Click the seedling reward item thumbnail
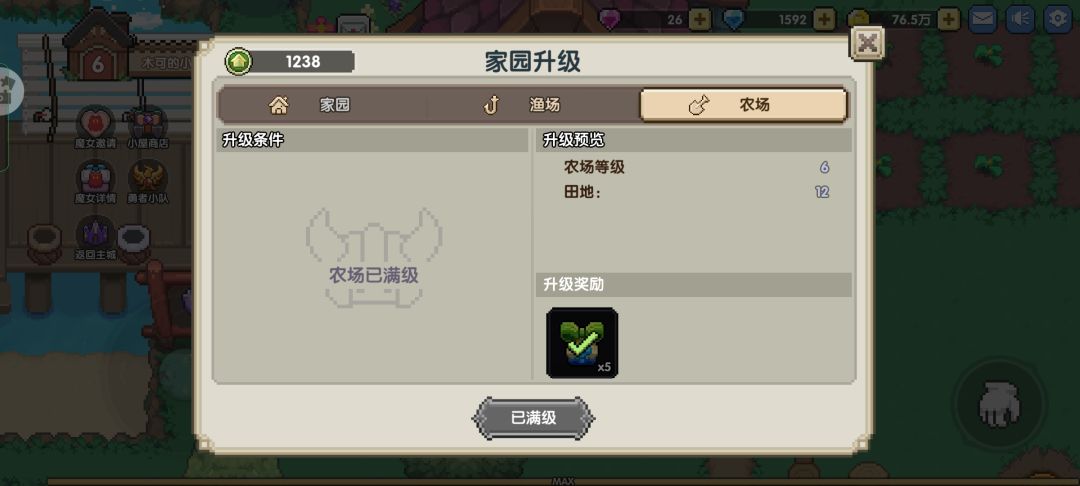 582,343
